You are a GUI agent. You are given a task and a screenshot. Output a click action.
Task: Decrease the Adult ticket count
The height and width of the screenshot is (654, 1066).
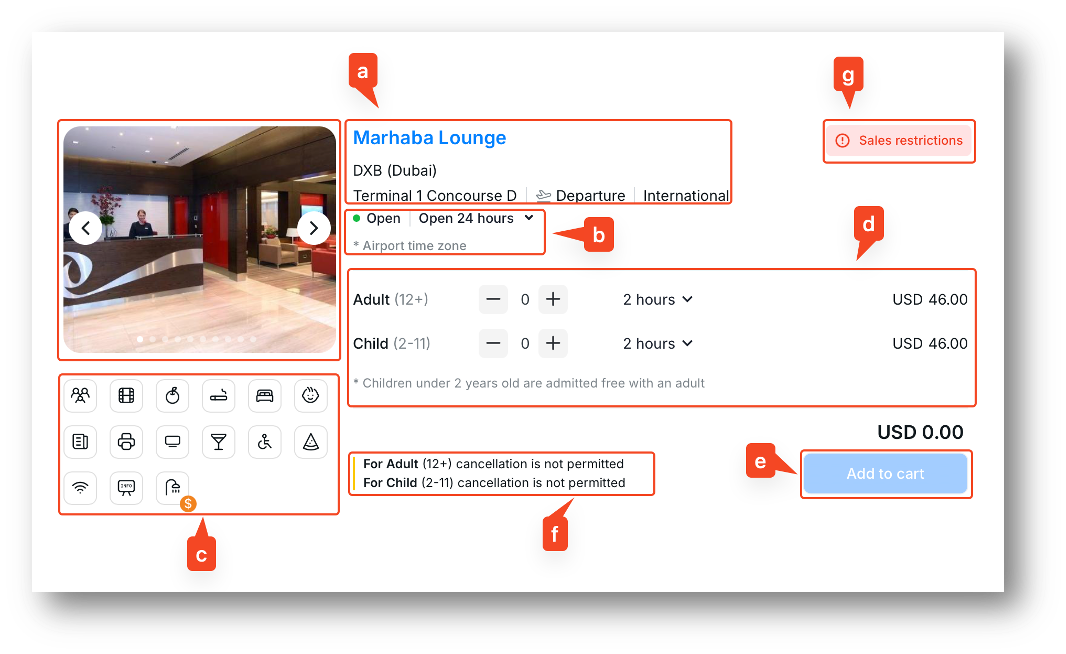tap(493, 299)
